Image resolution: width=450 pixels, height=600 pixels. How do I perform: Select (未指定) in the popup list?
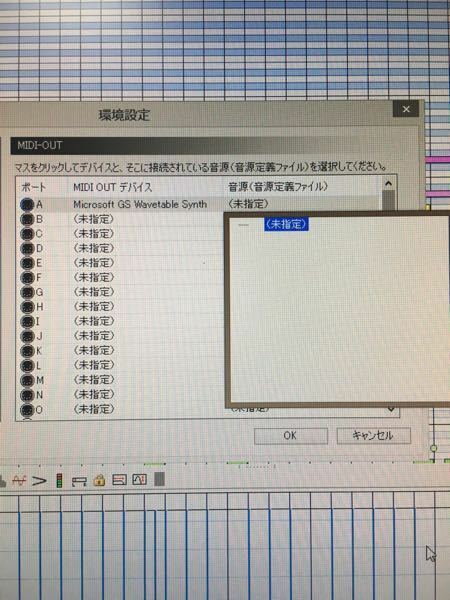pyautogui.click(x=287, y=224)
